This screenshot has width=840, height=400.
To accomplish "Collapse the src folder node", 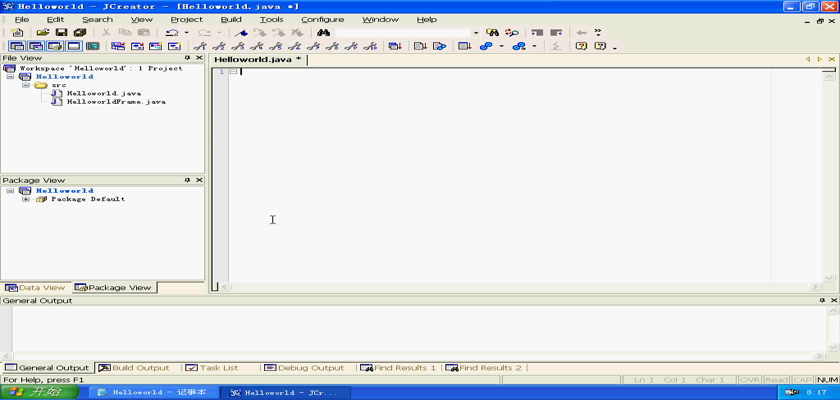I will pyautogui.click(x=26, y=86).
